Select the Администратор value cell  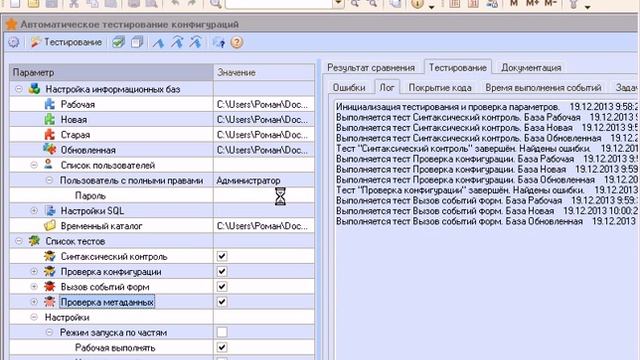(264, 180)
